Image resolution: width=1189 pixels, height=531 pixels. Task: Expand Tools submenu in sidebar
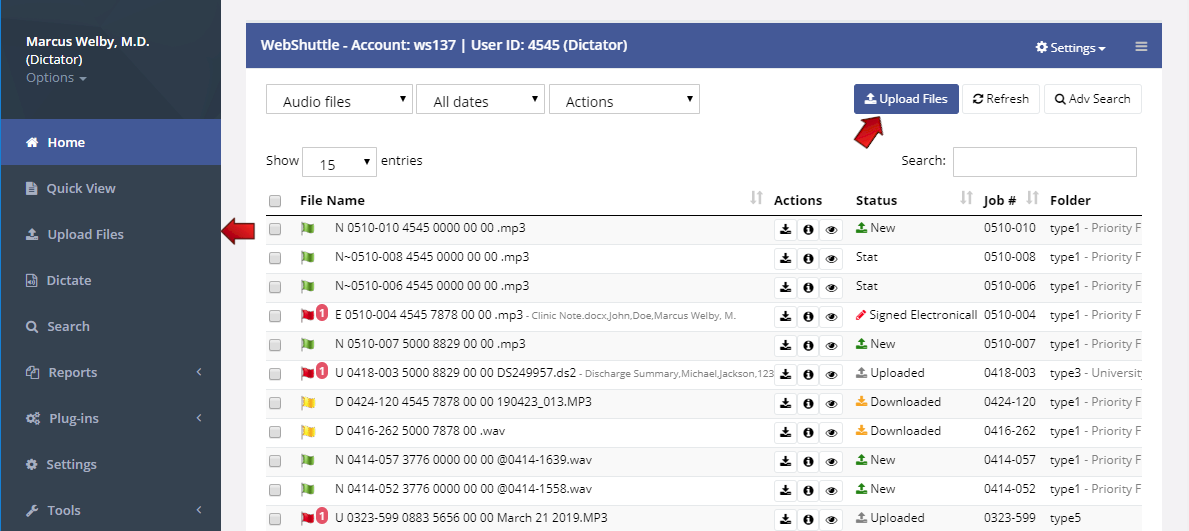(111, 511)
